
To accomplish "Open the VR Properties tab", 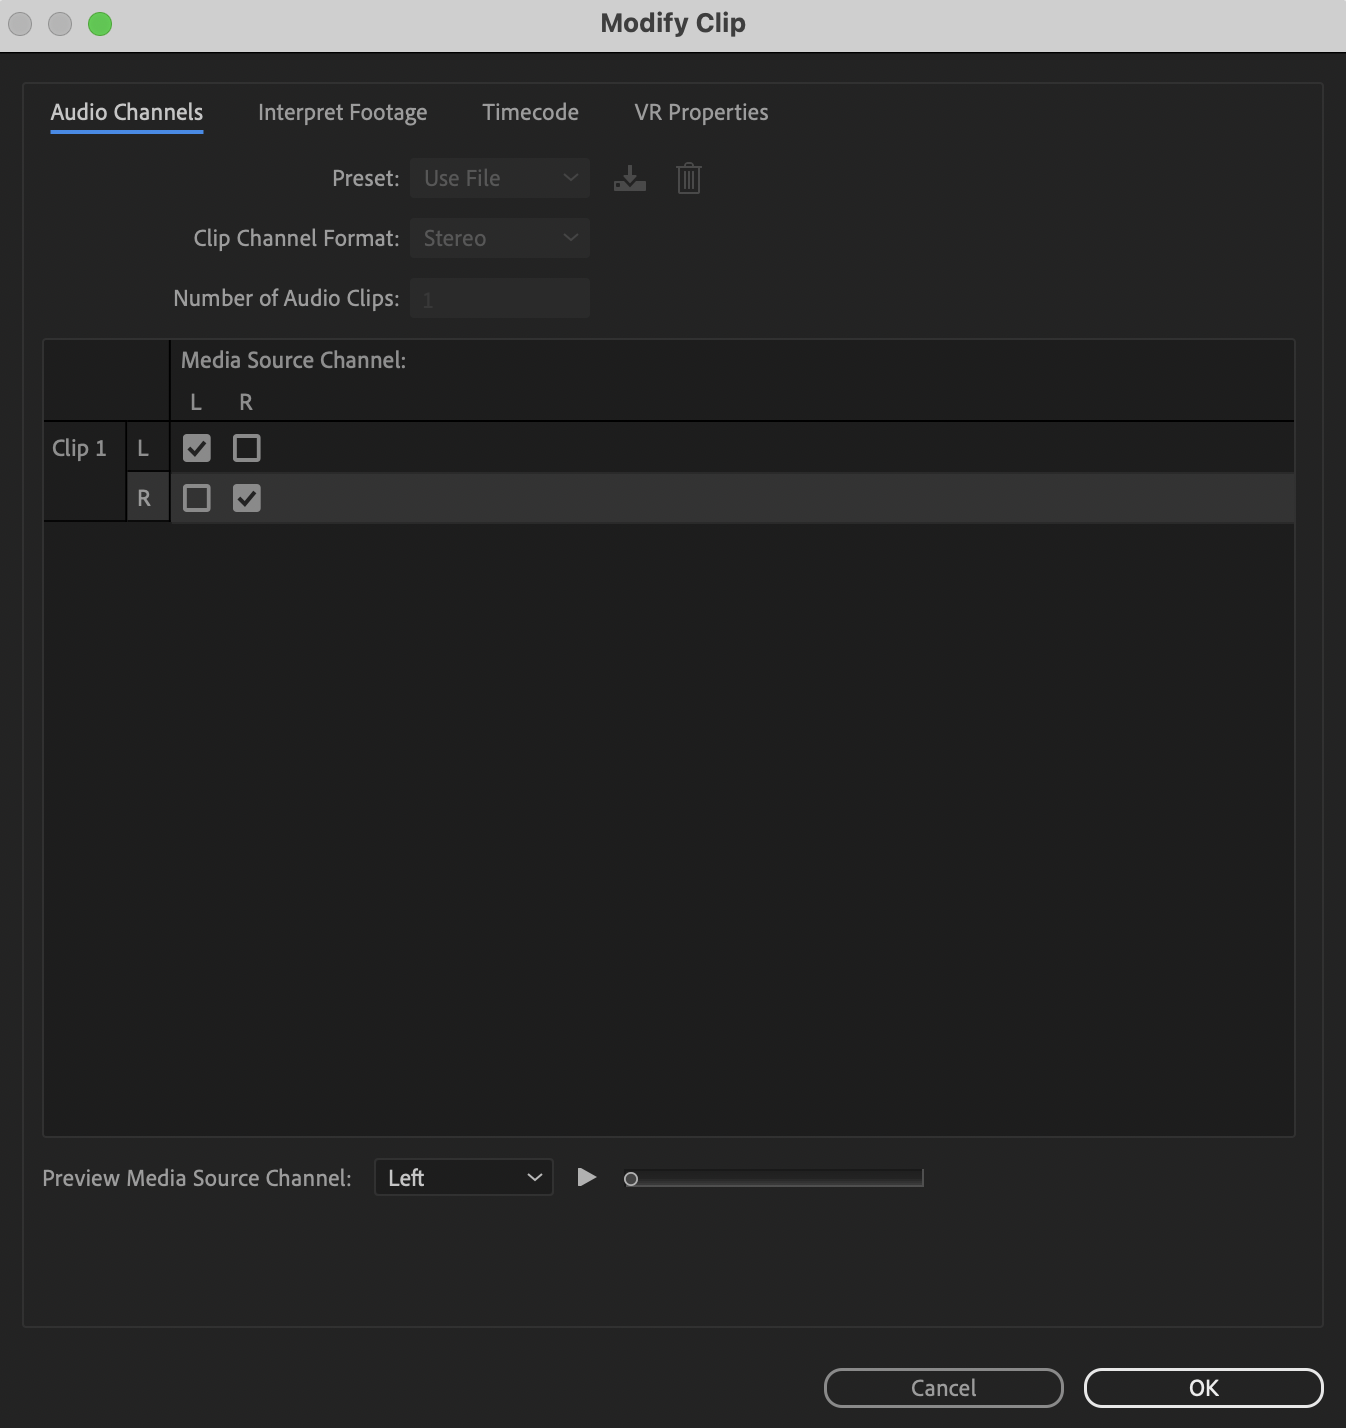I will (700, 113).
